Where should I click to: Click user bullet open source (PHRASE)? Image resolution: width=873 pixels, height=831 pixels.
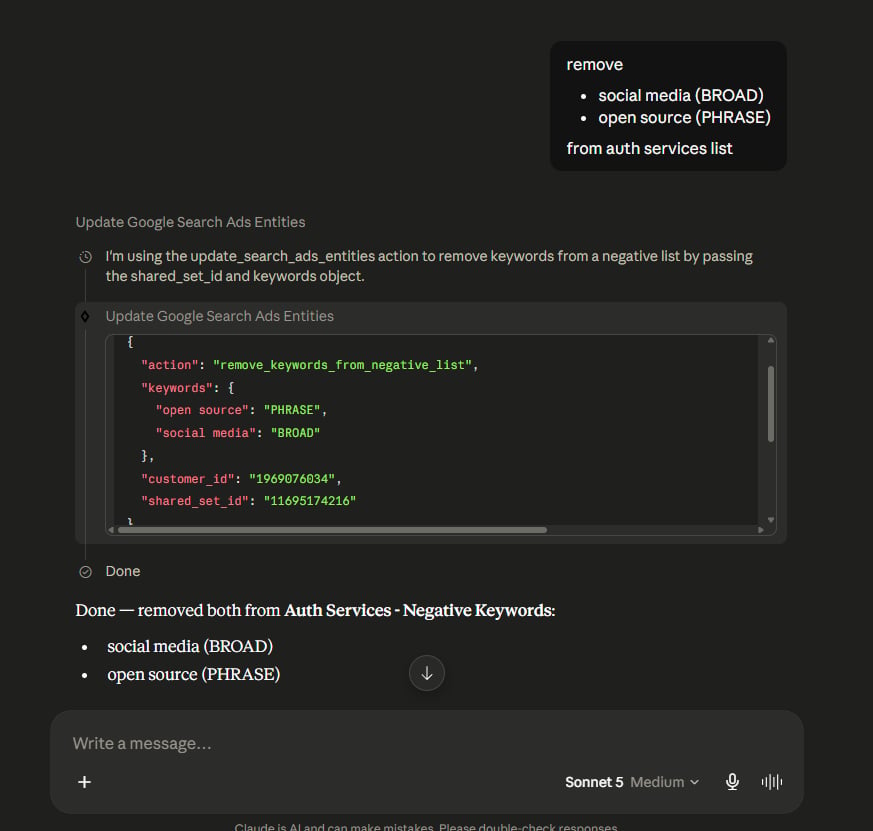(x=684, y=118)
